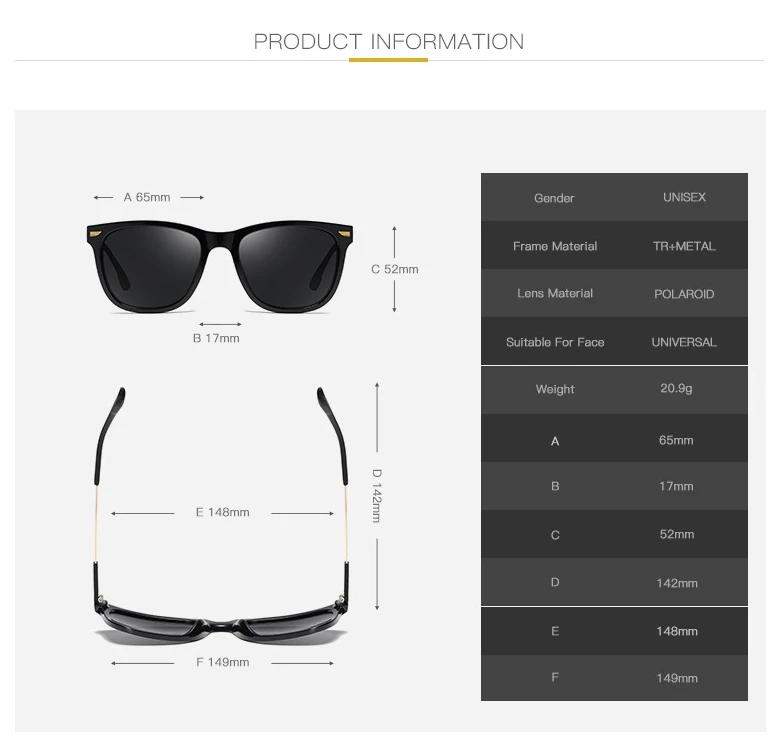
Task: Click the TR+METAL value
Action: (x=684, y=246)
